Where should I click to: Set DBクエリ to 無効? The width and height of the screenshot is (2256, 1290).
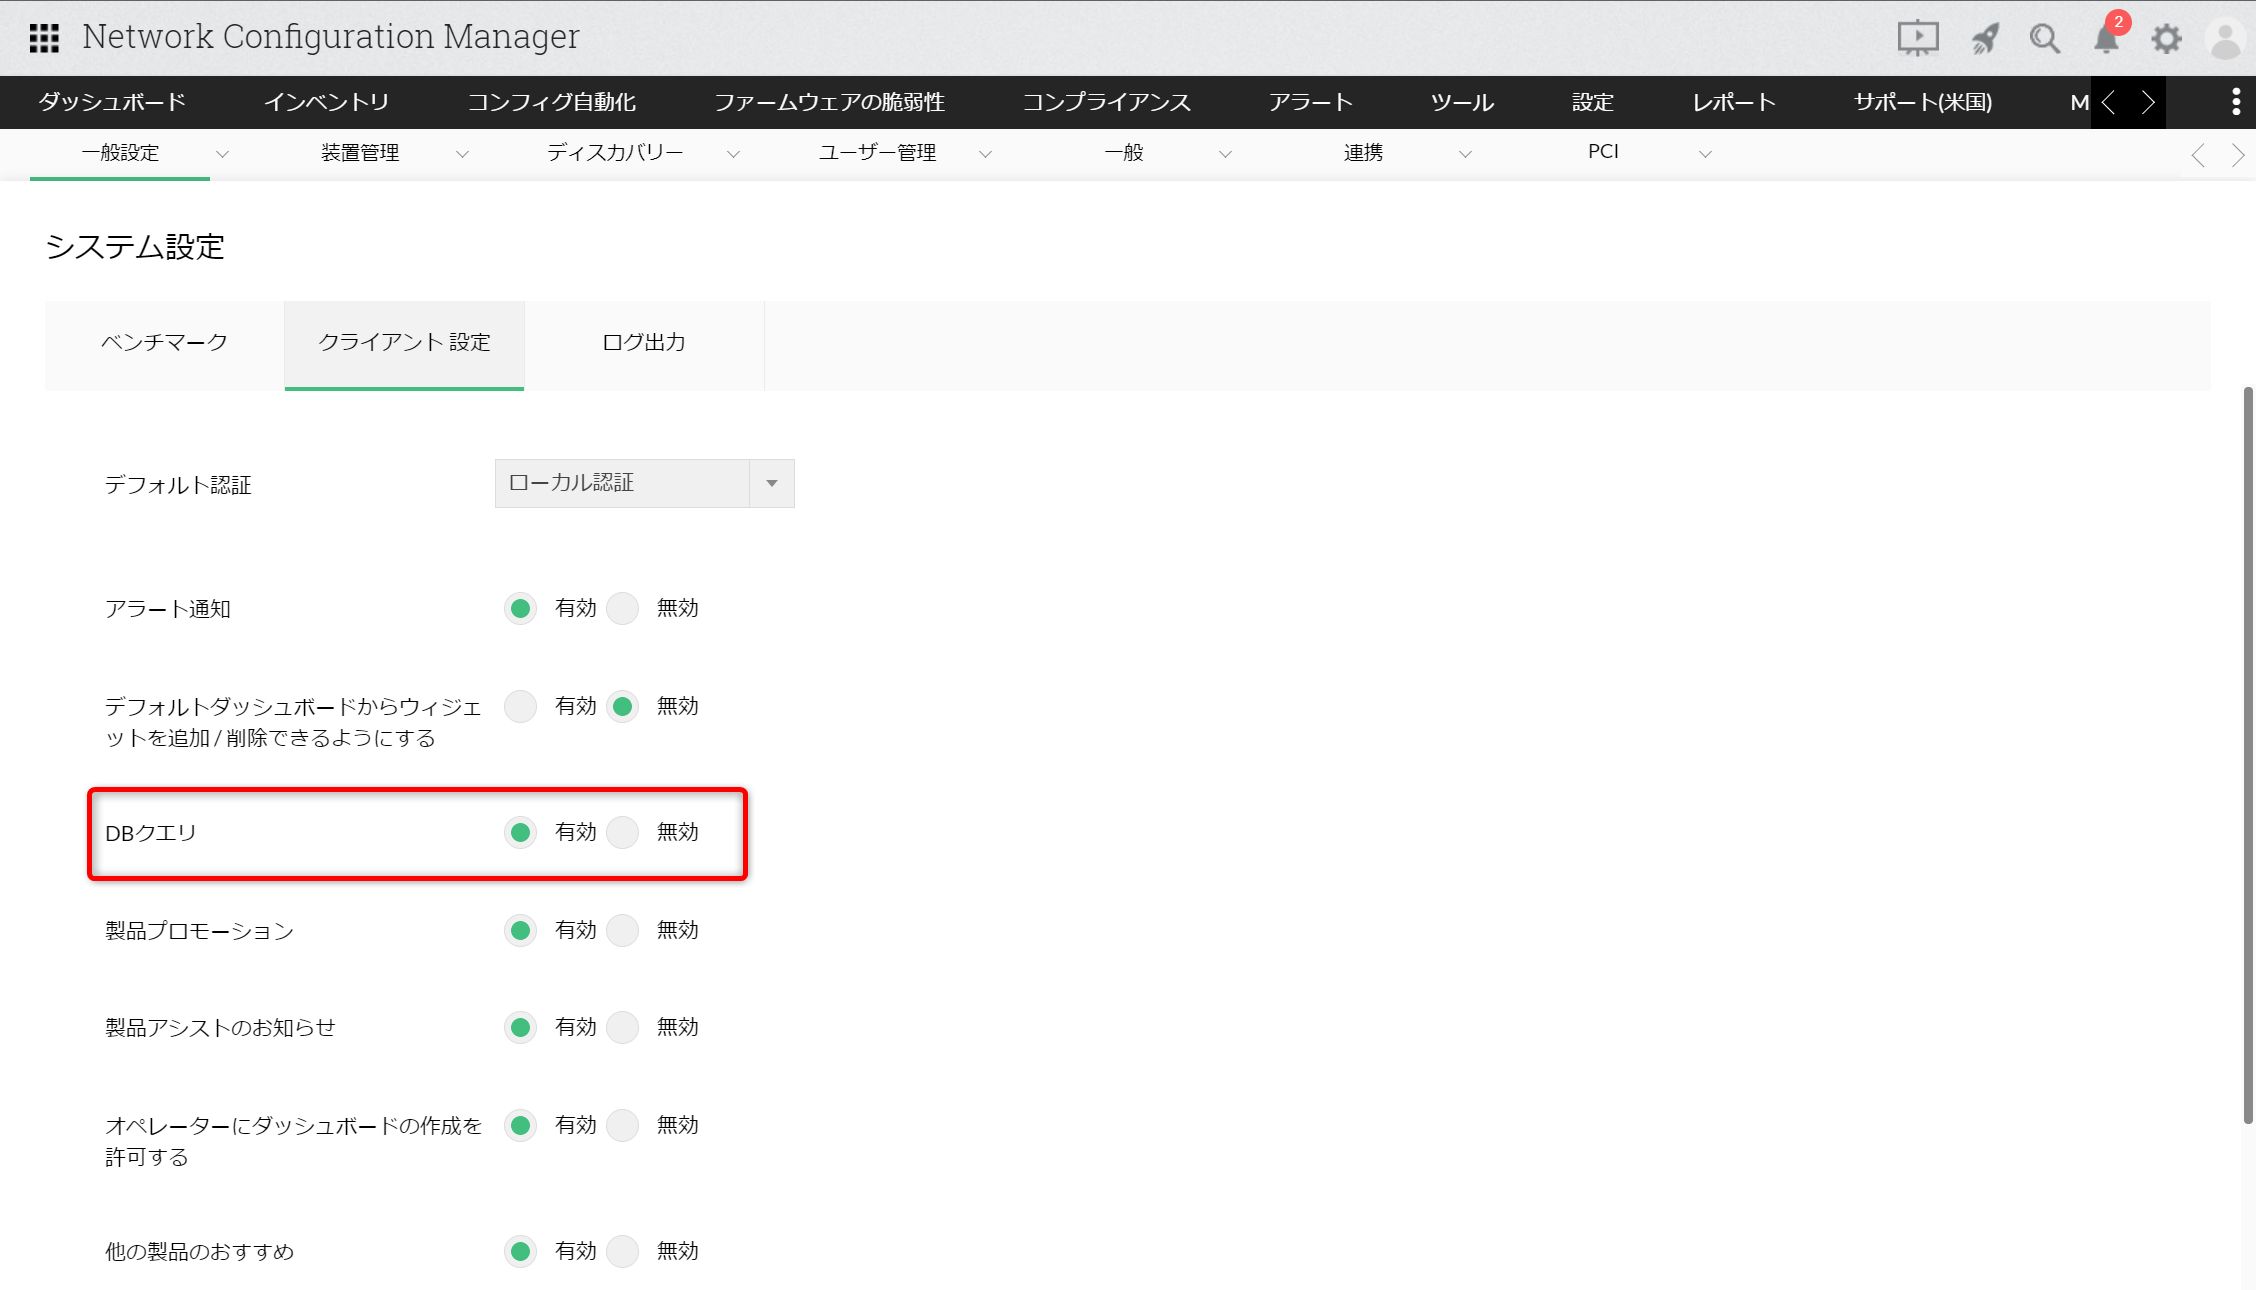[623, 832]
